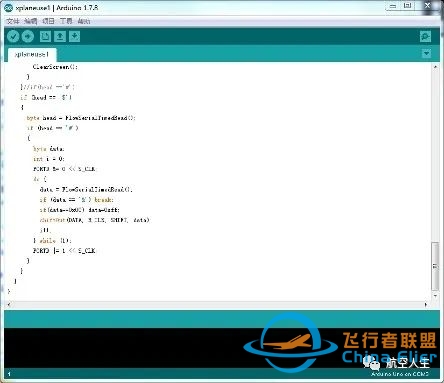Place cursor on the shiftOut code line
444x383 pixels.
click(95, 220)
